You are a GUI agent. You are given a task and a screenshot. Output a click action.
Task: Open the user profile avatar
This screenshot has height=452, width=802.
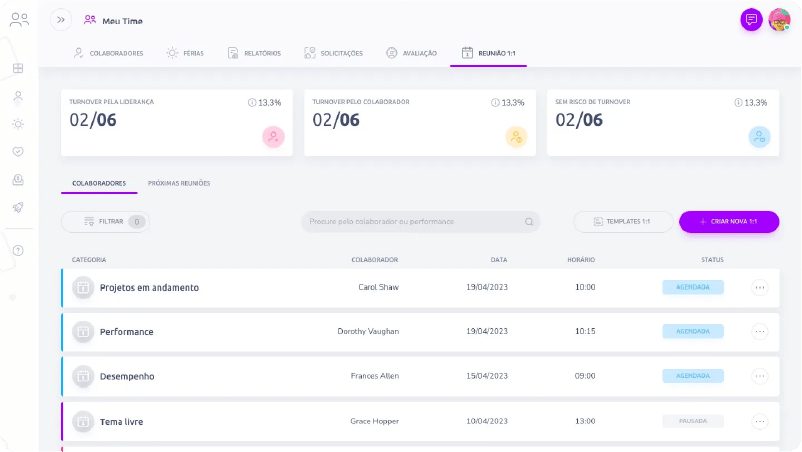click(x=779, y=20)
